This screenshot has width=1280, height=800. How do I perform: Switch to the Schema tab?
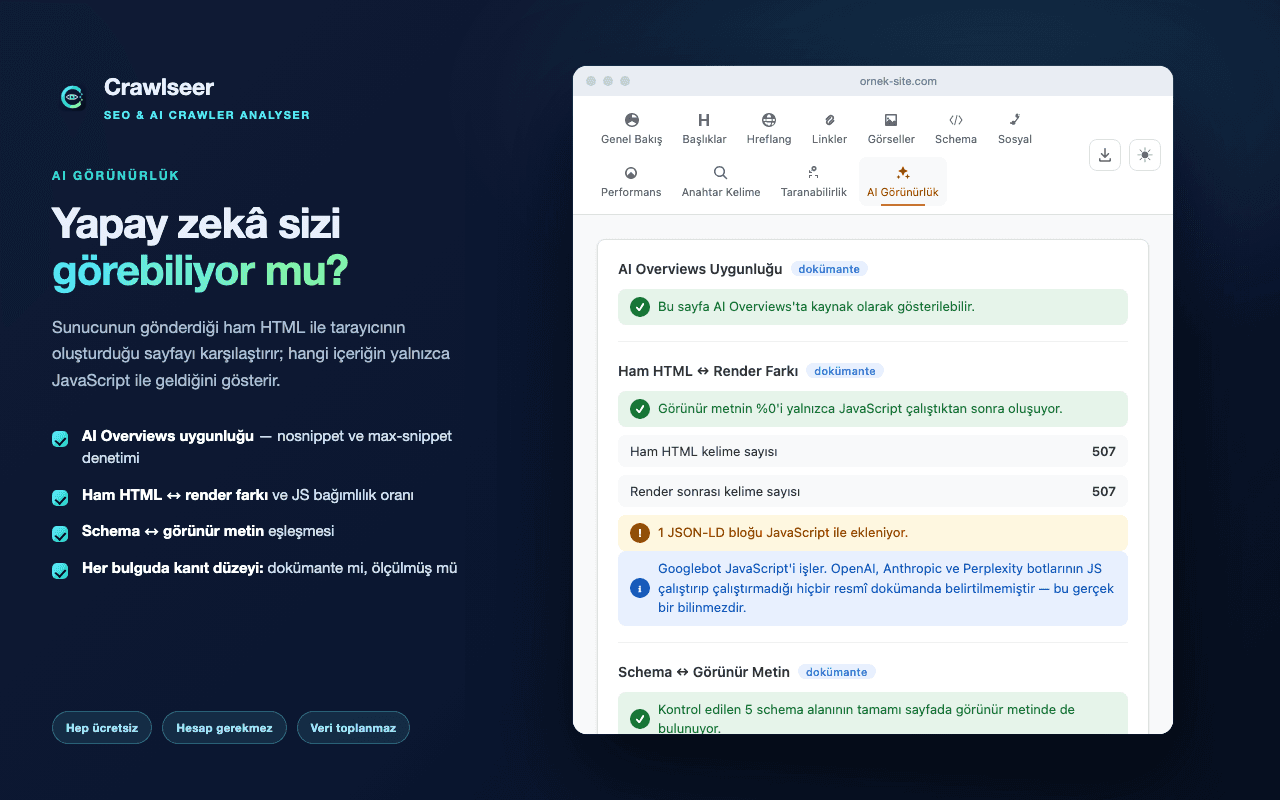coord(956,129)
